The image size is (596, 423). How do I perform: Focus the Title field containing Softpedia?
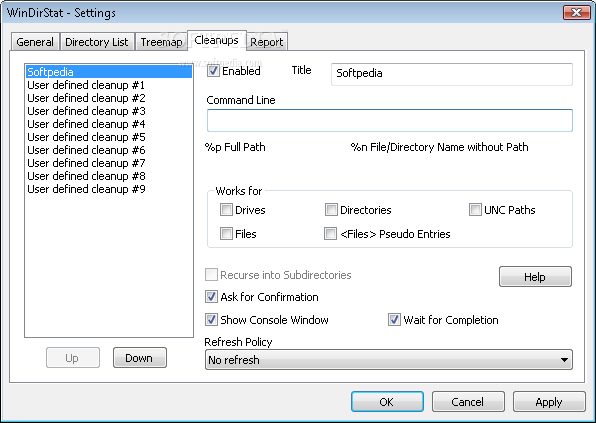pos(452,74)
